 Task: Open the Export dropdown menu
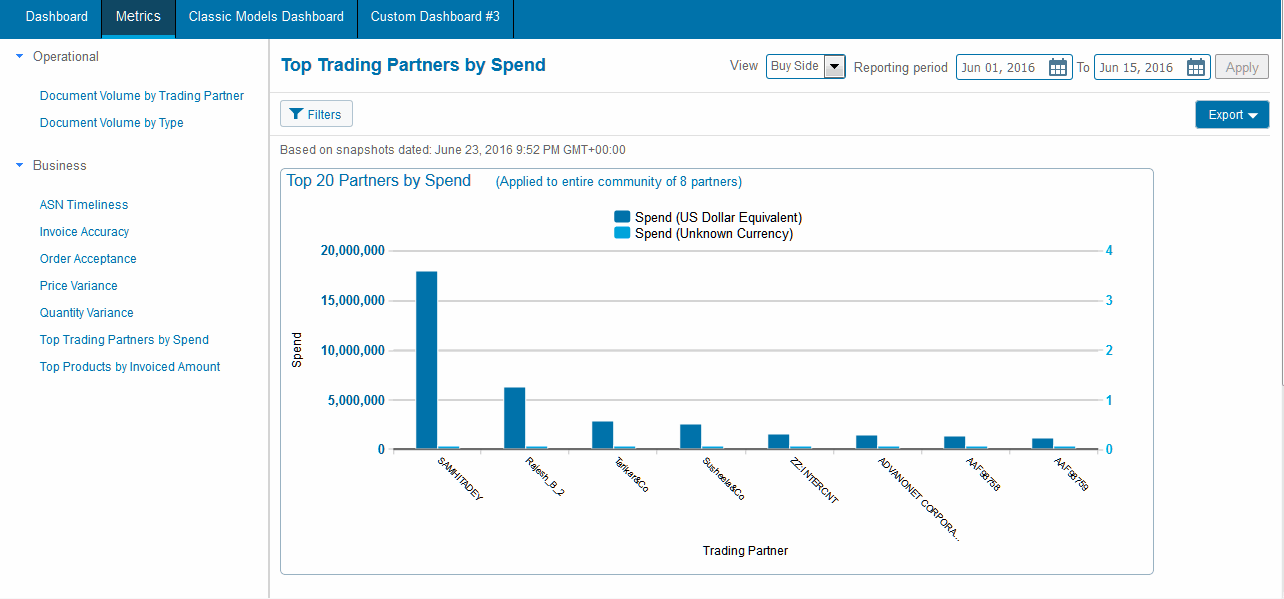tap(1232, 115)
